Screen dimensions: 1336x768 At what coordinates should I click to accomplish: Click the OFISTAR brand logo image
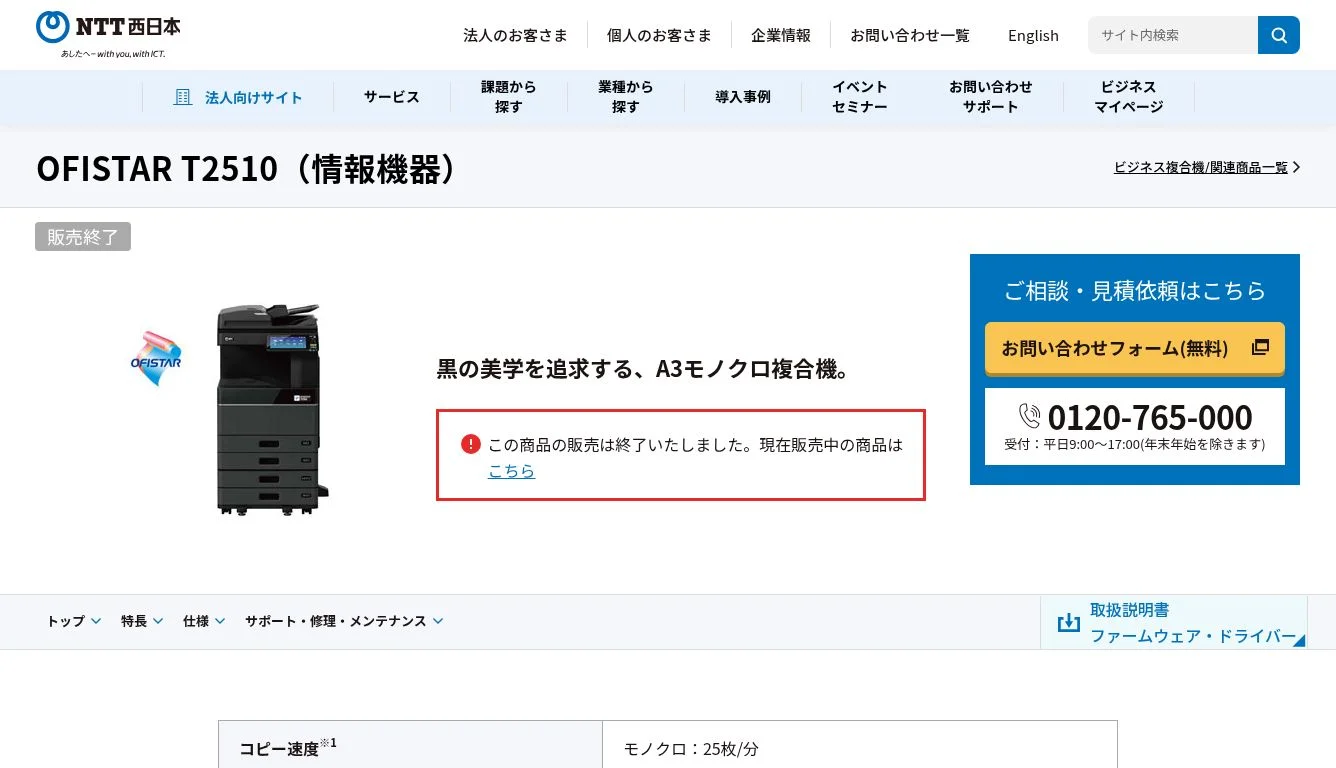pos(156,358)
